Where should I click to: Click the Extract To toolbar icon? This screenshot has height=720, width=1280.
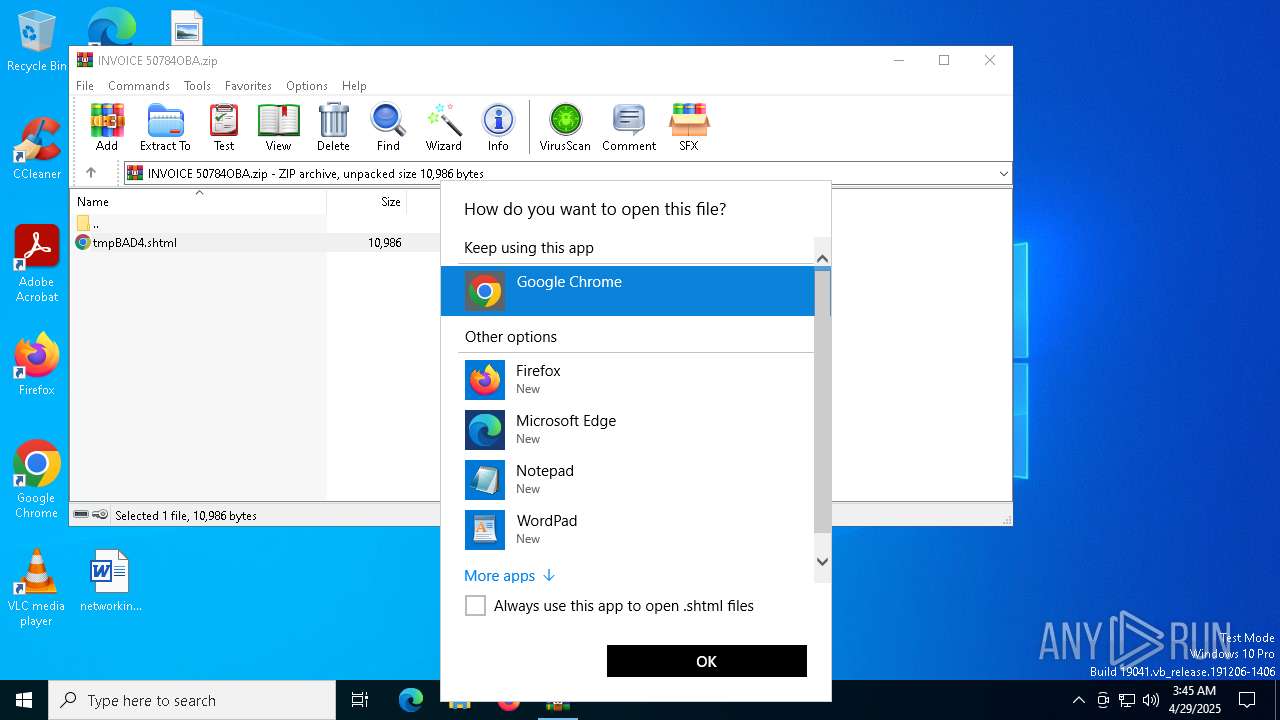click(165, 127)
